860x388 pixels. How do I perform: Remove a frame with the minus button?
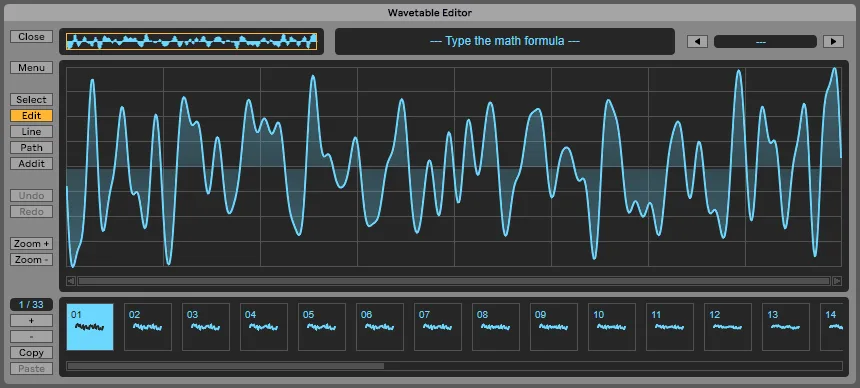click(x=31, y=336)
